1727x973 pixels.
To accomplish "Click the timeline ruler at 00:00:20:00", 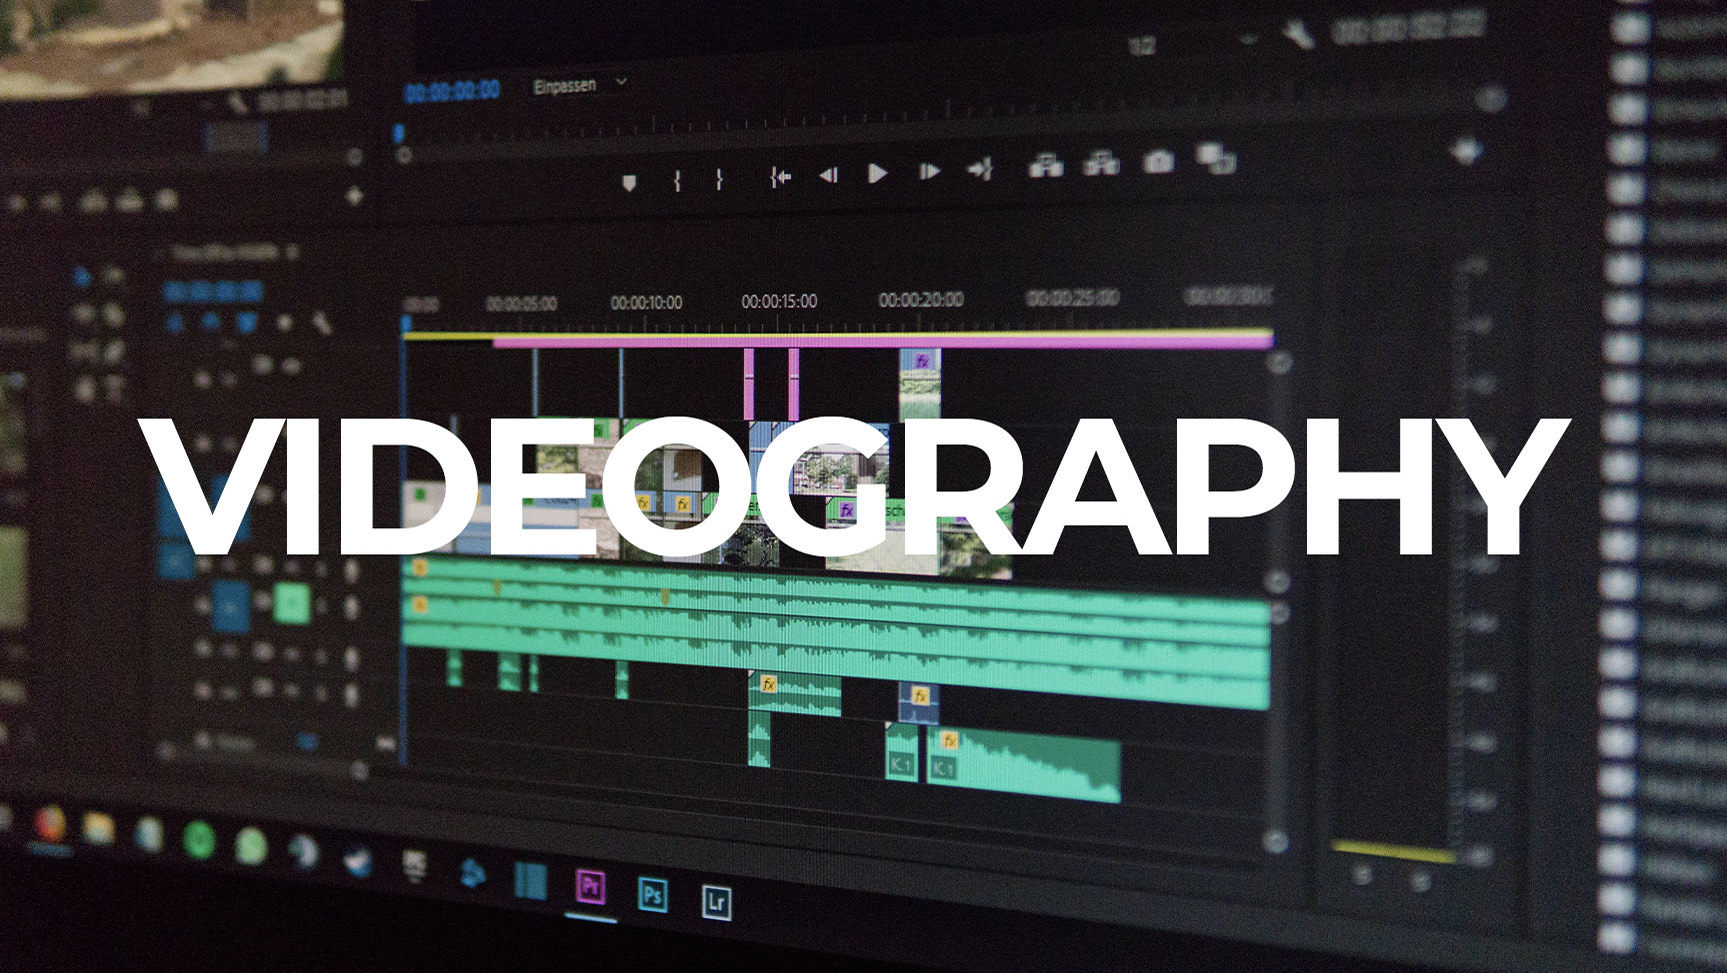I will point(921,299).
